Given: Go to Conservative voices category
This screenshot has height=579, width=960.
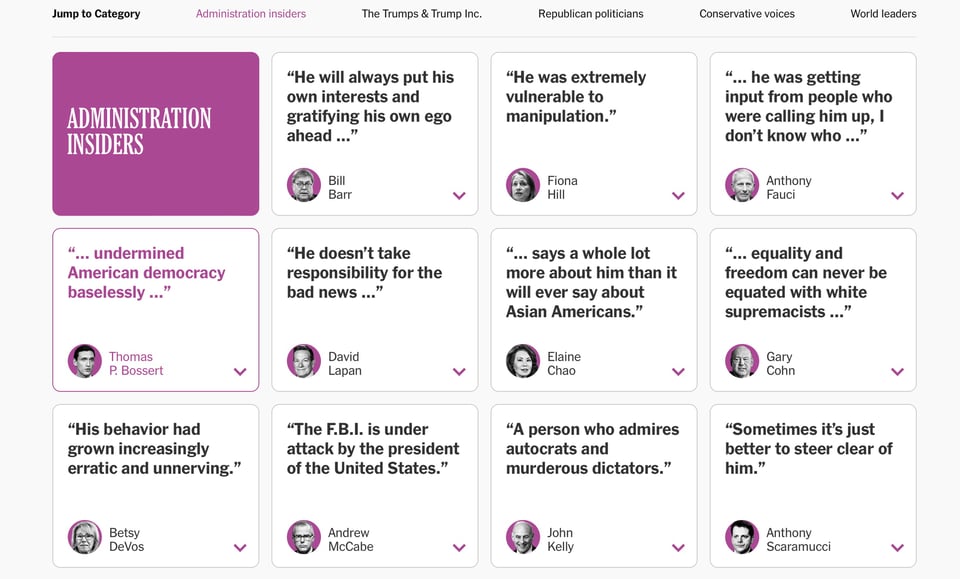Looking at the screenshot, I should click(747, 14).
